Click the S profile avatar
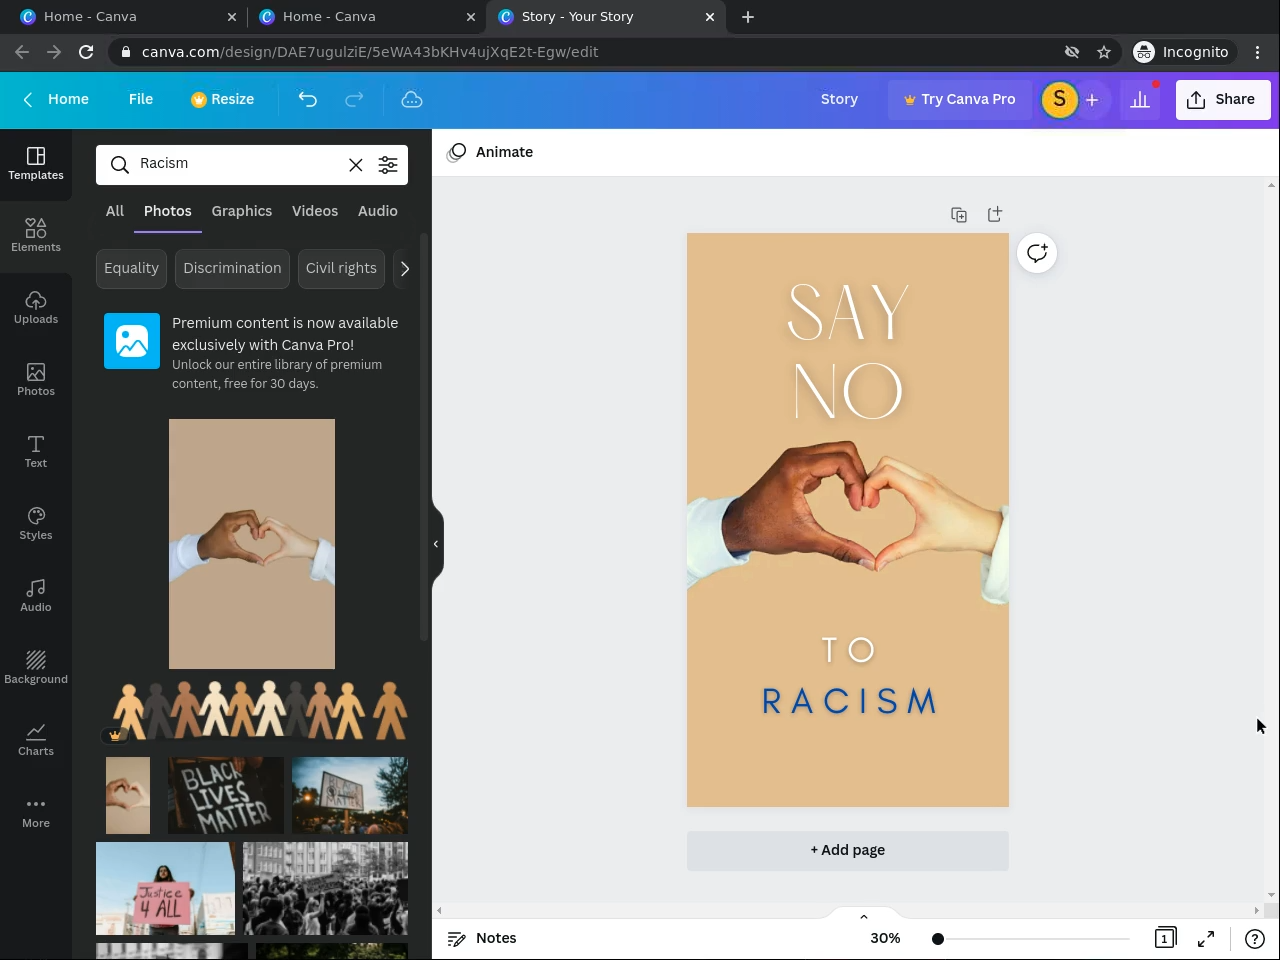 tap(1060, 99)
